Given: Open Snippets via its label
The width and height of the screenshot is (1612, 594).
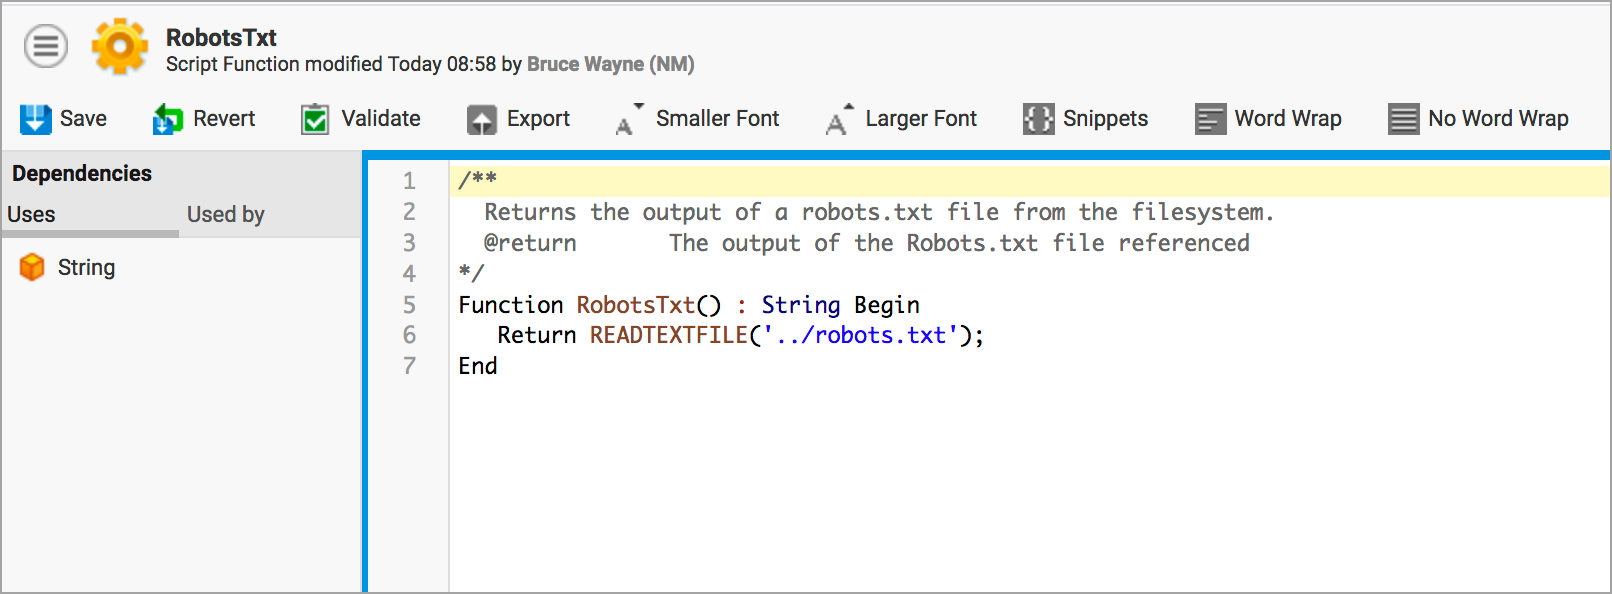Looking at the screenshot, I should [x=1105, y=118].
